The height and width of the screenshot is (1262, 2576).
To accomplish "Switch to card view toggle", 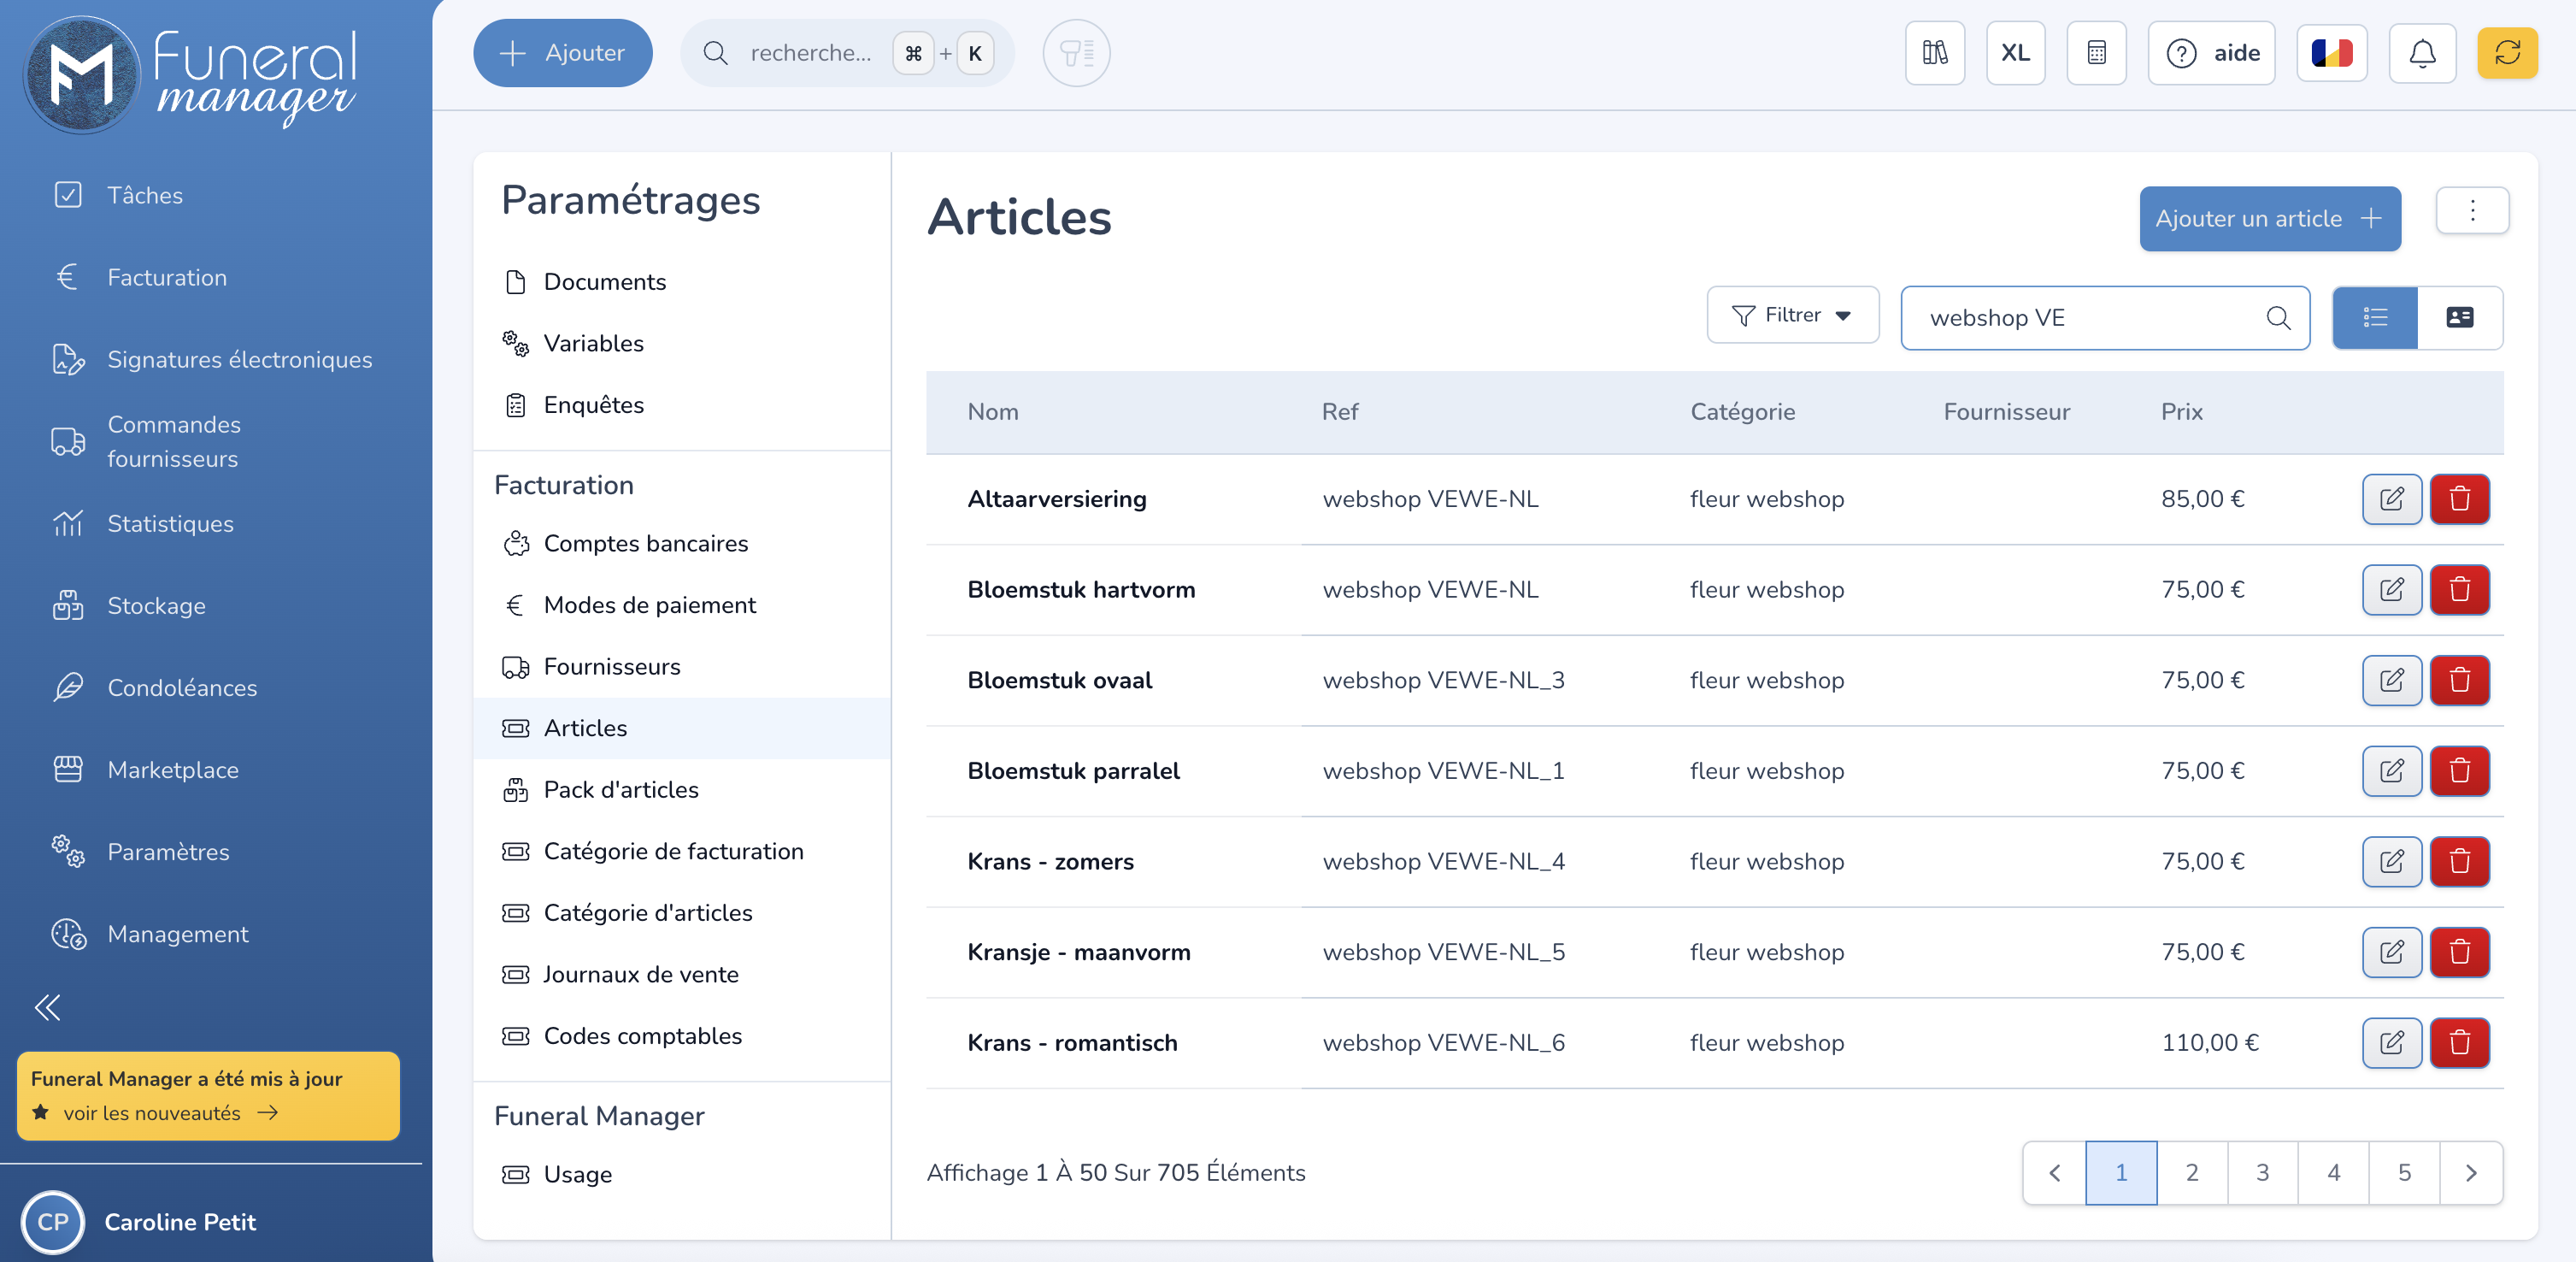I will 2459,318.
